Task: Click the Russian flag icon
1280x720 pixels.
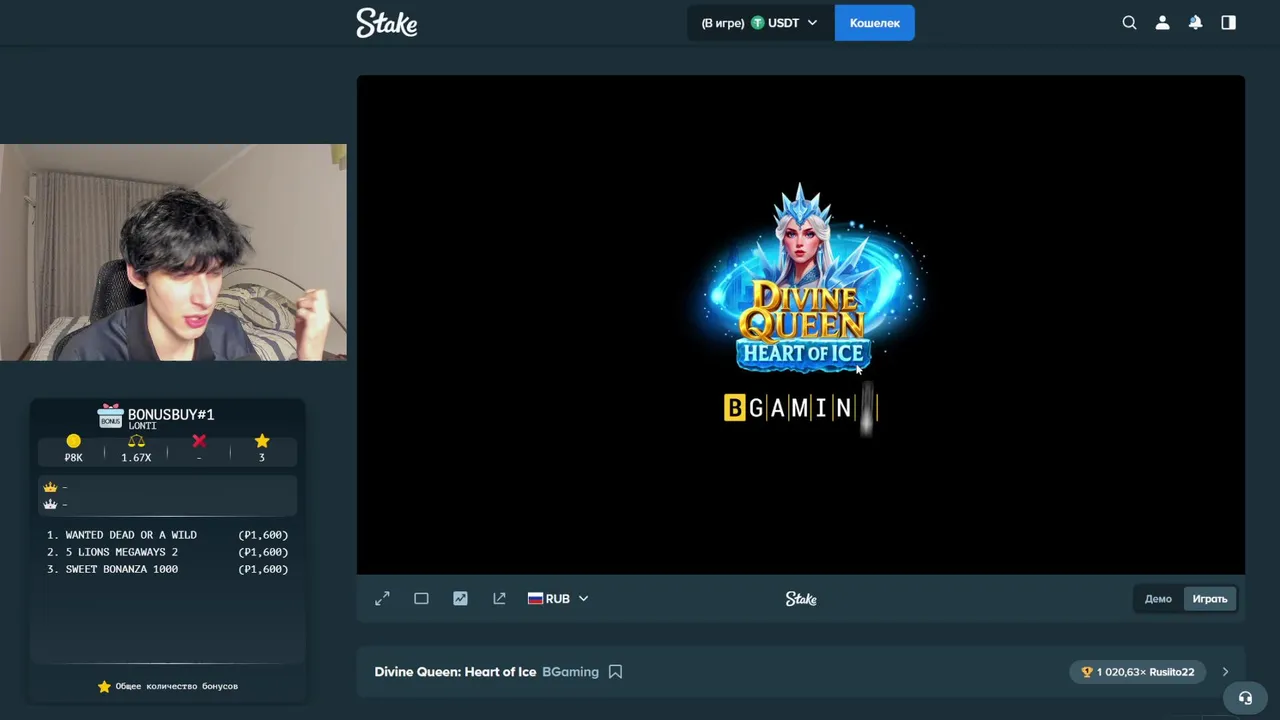Action: [x=535, y=598]
